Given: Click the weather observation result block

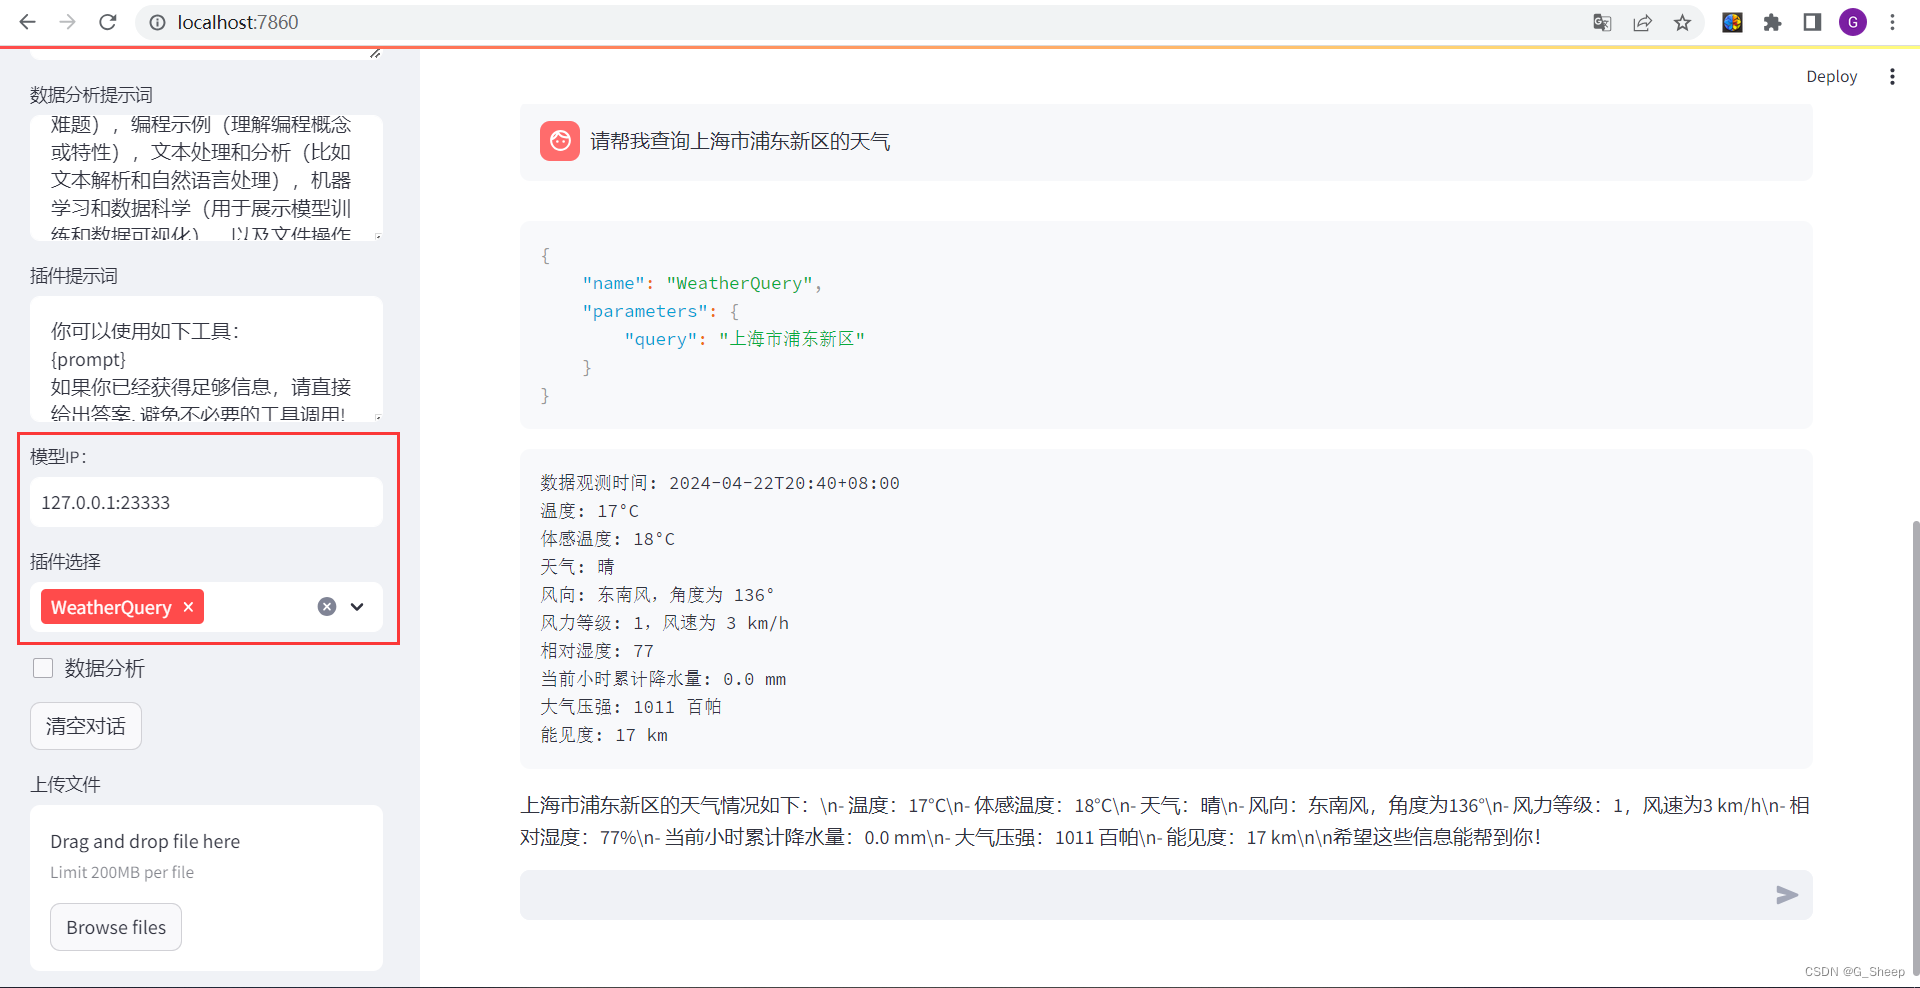Looking at the screenshot, I should point(1166,609).
